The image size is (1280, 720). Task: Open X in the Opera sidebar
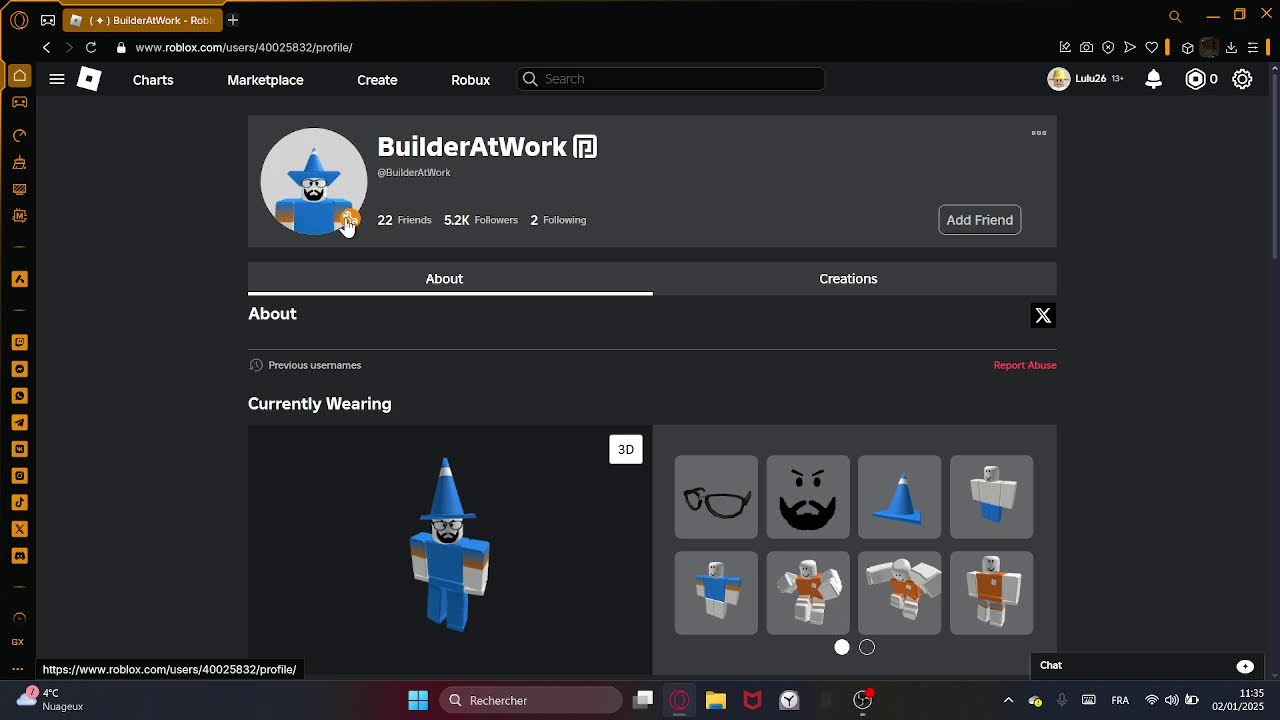click(x=19, y=529)
